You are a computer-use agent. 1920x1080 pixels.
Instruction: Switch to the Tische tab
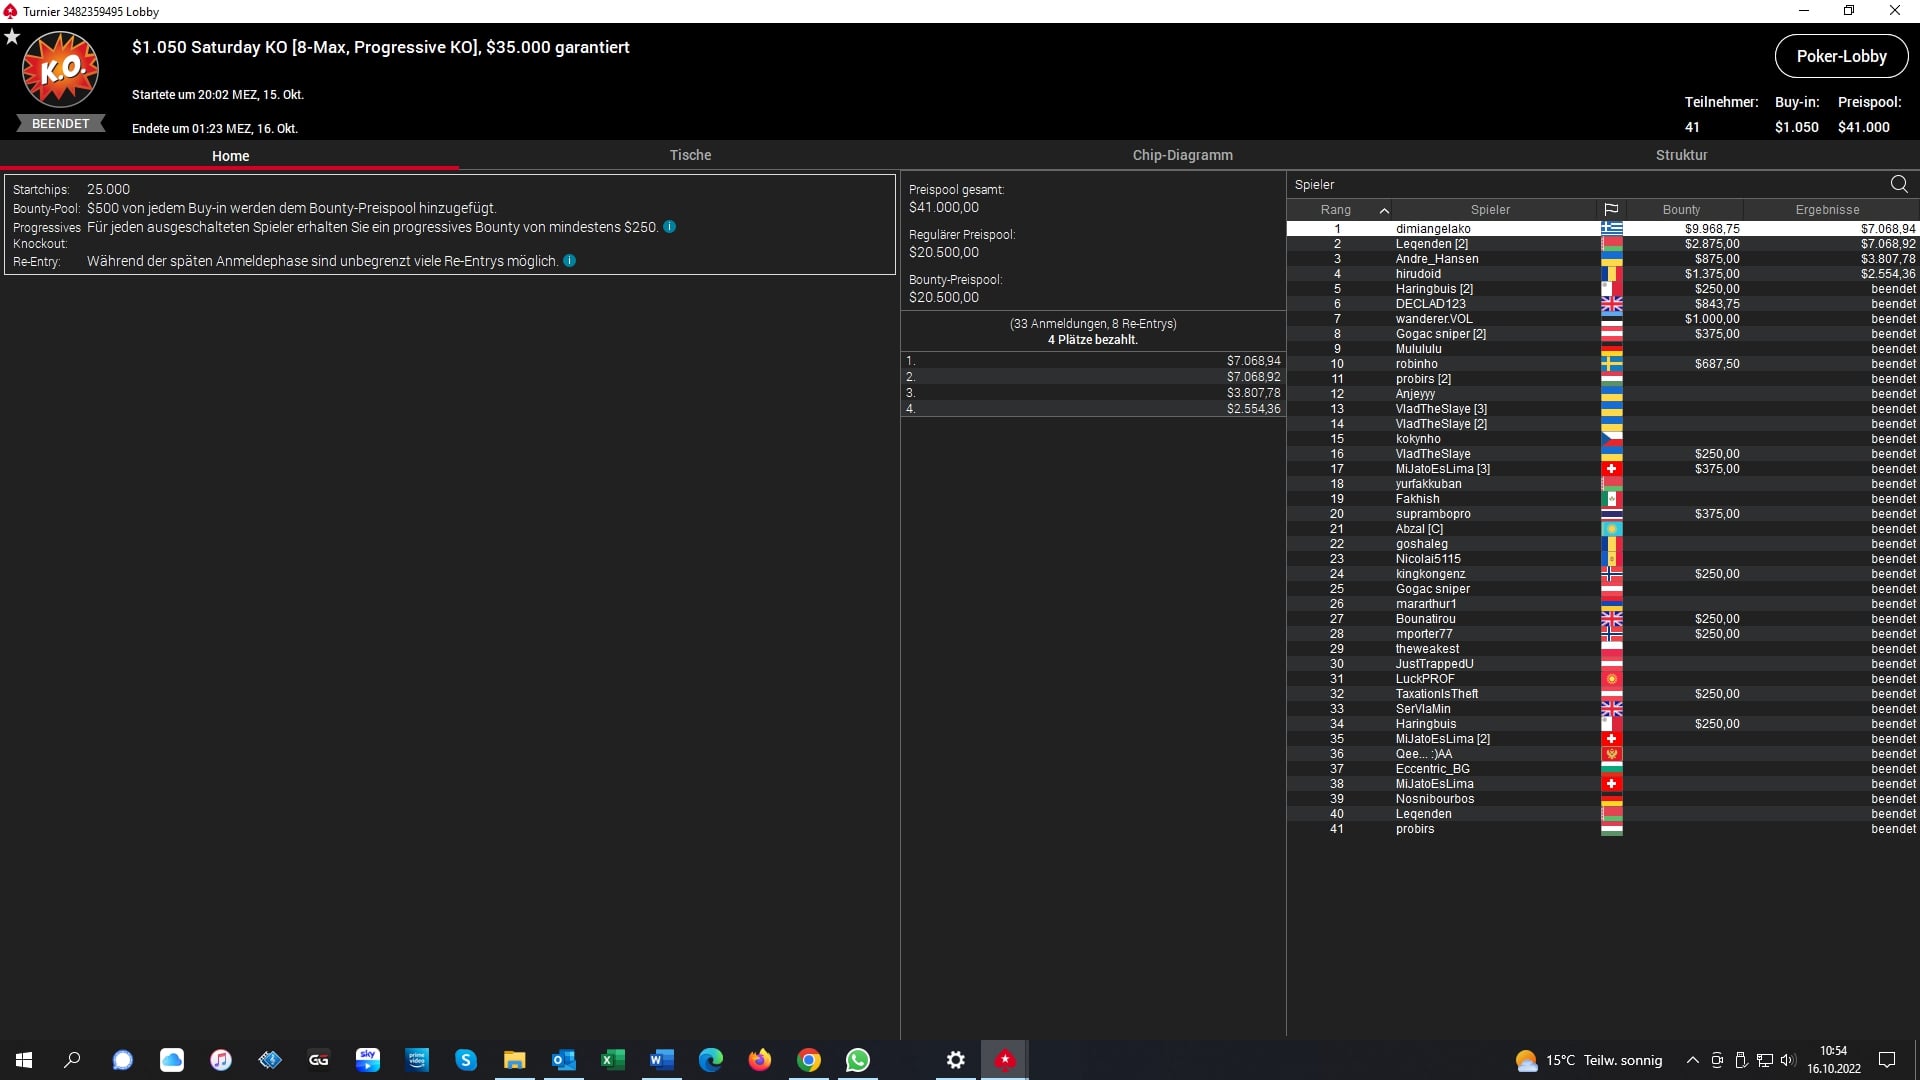tap(690, 155)
